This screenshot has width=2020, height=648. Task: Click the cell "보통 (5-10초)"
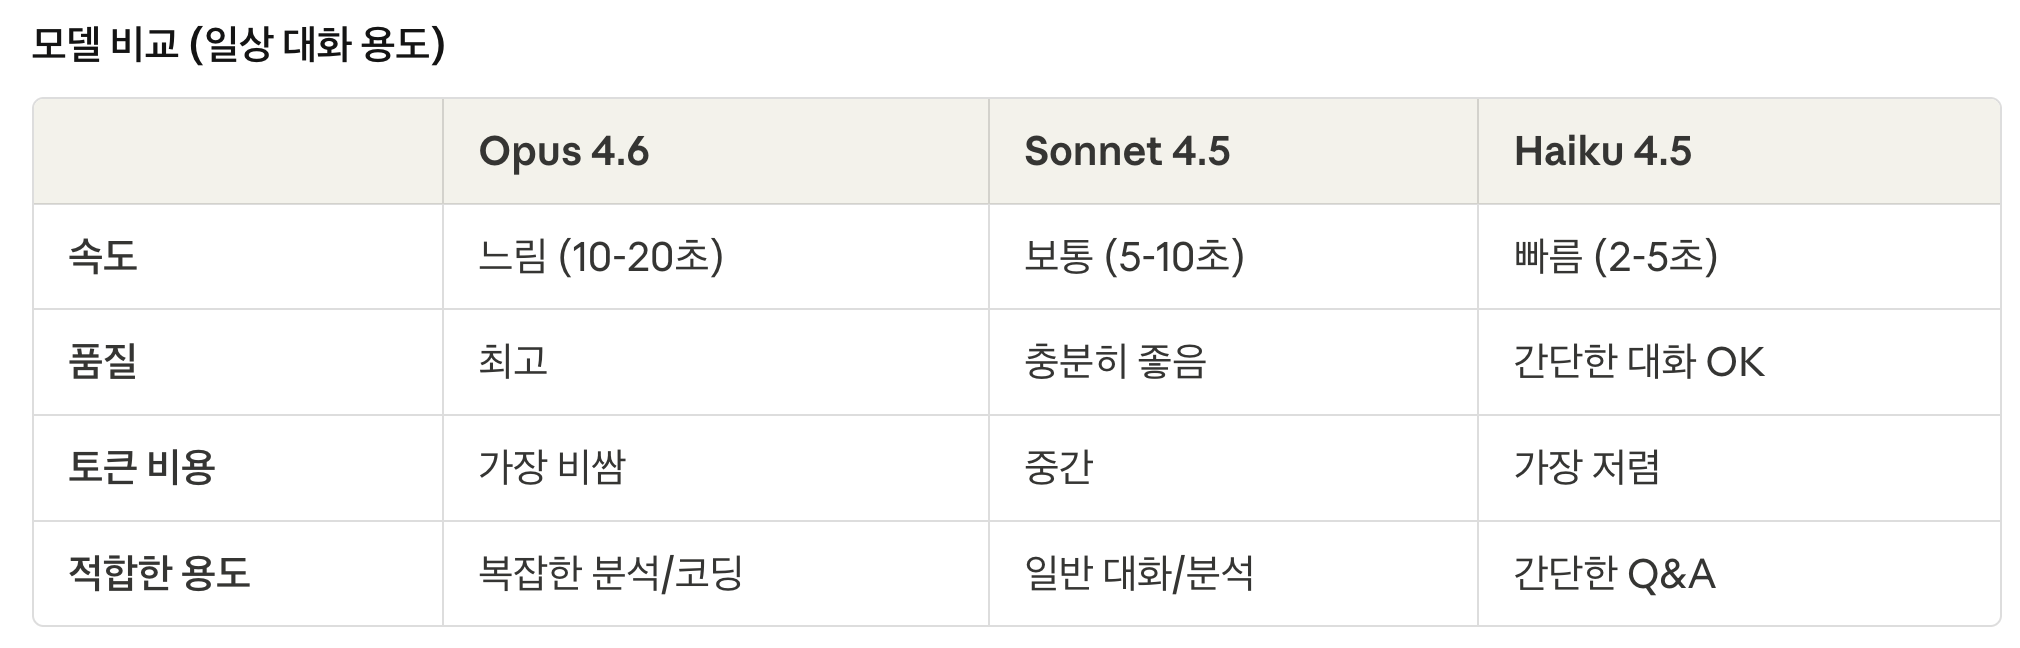pyautogui.click(x=1134, y=257)
